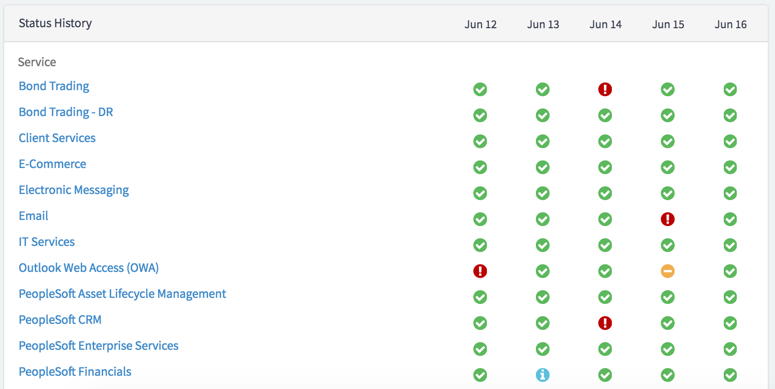The width and height of the screenshot is (775, 389).
Task: Click Bond Trading red outage icon Jun 14
Action: pos(605,89)
